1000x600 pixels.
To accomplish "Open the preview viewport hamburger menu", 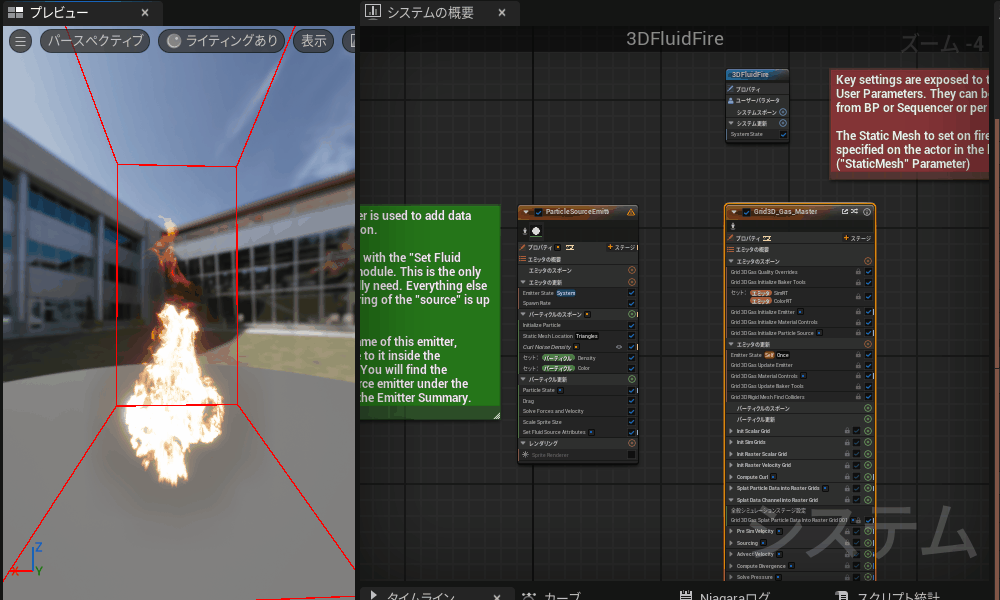I will 20,41.
